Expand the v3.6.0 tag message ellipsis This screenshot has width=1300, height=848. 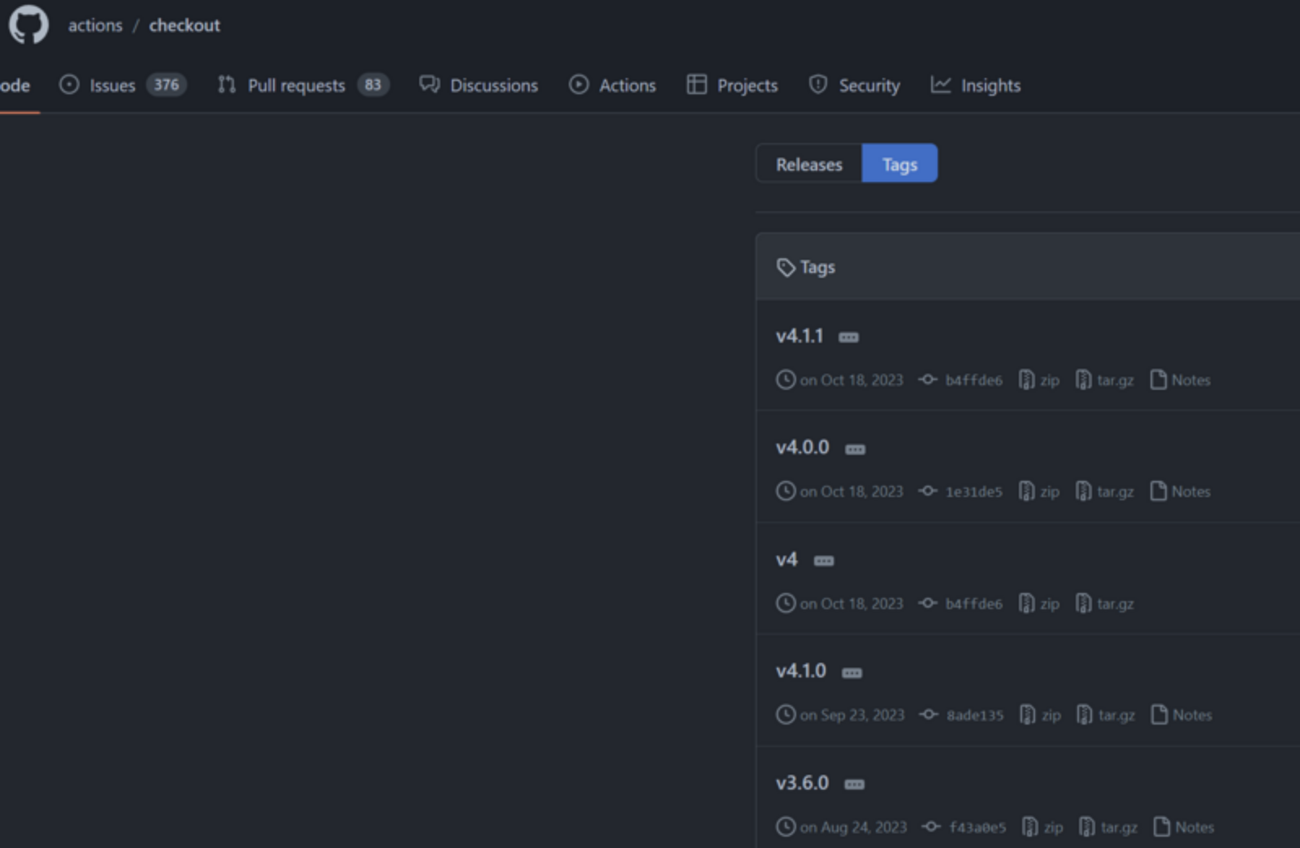(x=855, y=785)
